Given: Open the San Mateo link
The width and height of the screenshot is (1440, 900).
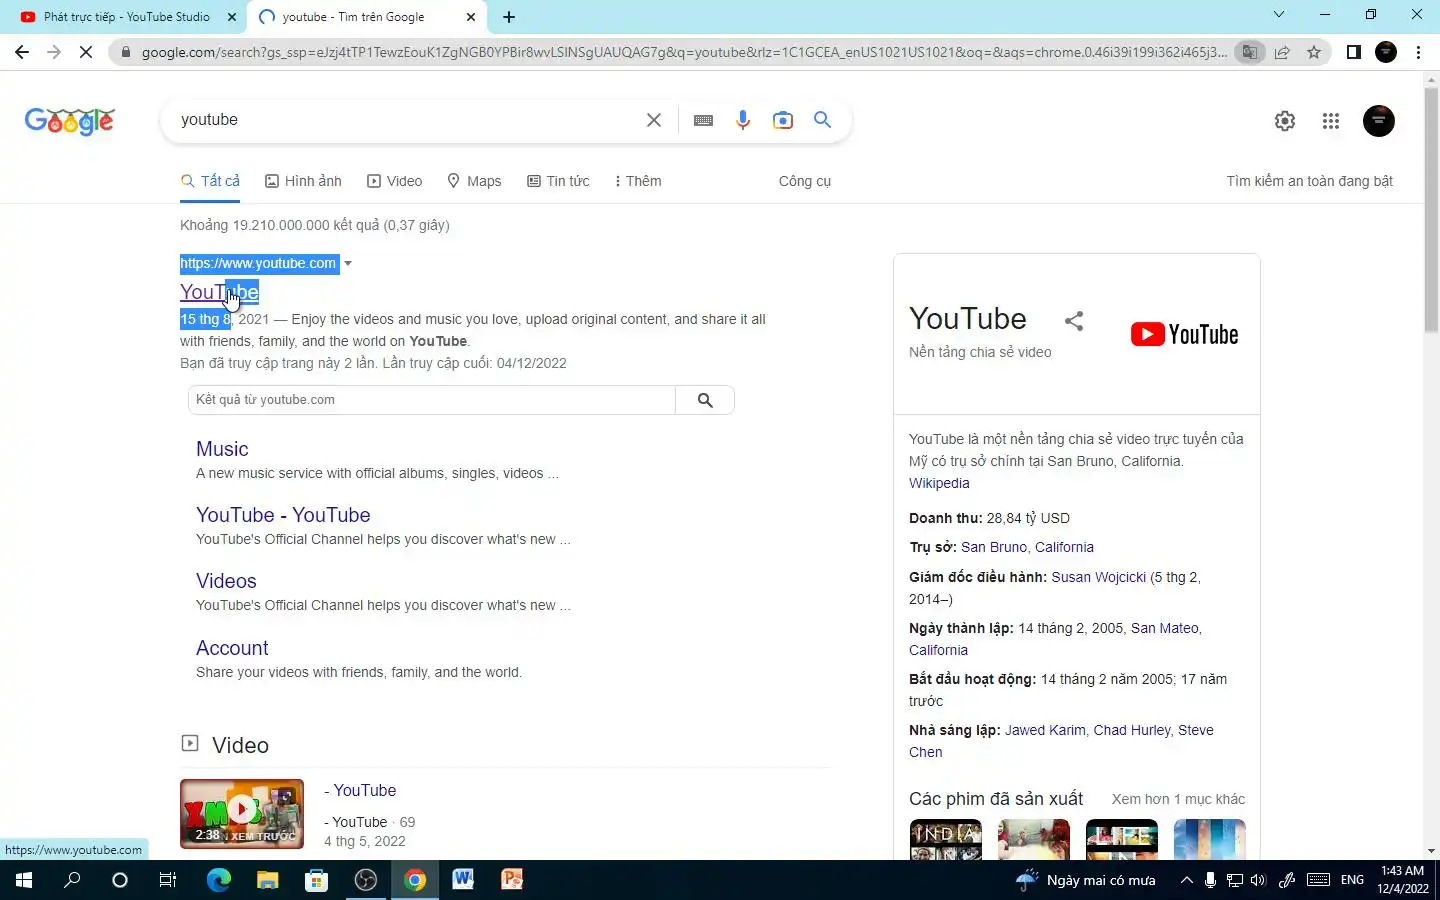Looking at the screenshot, I should [x=1164, y=628].
